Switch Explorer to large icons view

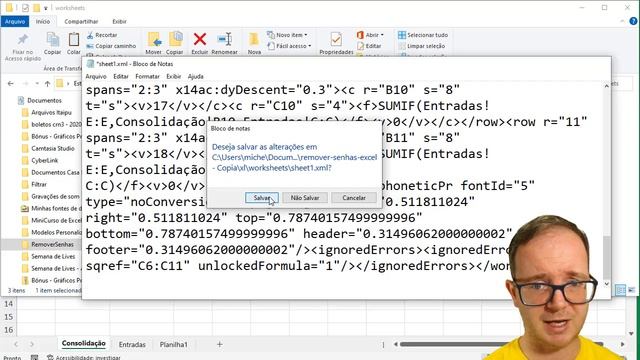[x=631, y=290]
